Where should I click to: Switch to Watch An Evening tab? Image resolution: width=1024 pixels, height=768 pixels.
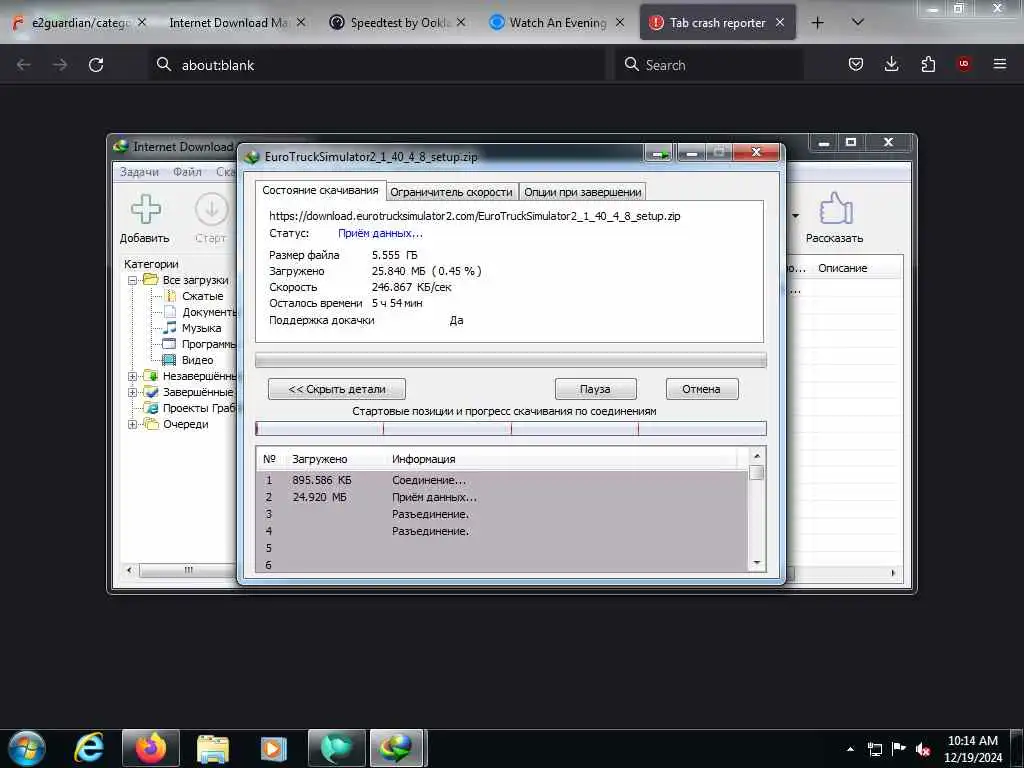coord(557,23)
